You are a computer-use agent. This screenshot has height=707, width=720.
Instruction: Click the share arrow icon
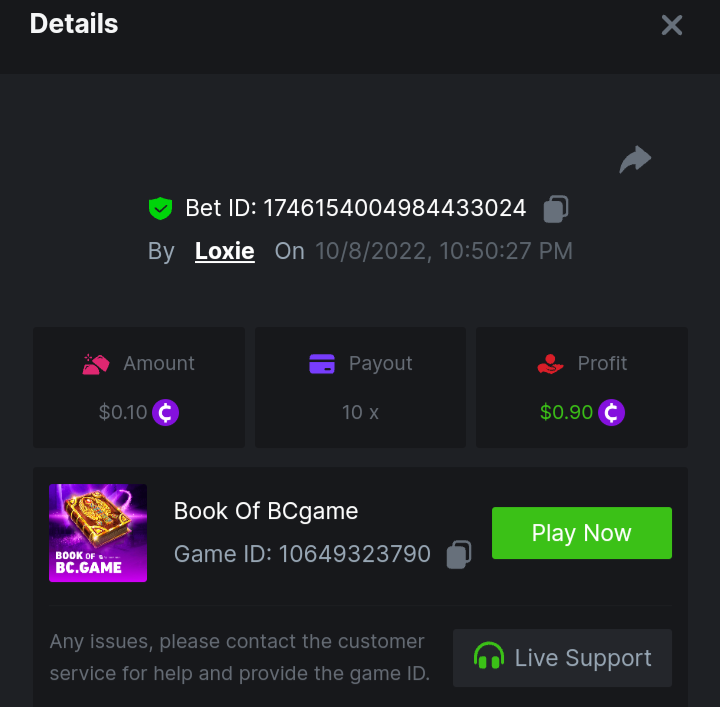635,159
